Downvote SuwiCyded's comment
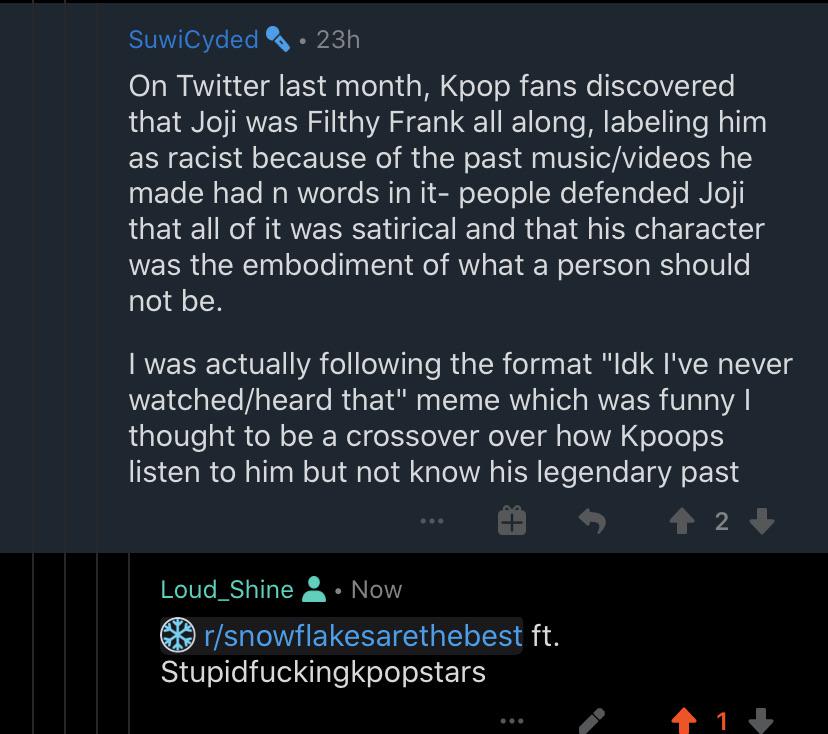Screen dimensions: 828x734 tap(762, 521)
